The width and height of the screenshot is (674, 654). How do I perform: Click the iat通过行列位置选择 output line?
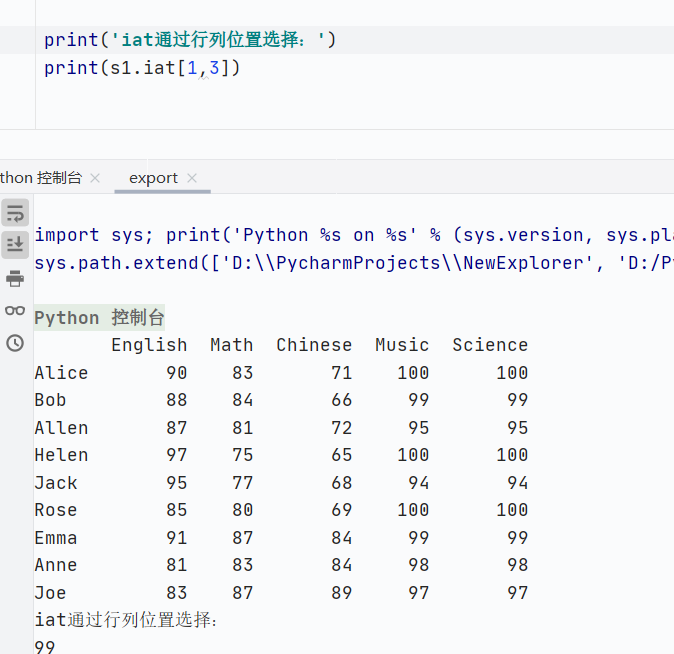click(126, 620)
